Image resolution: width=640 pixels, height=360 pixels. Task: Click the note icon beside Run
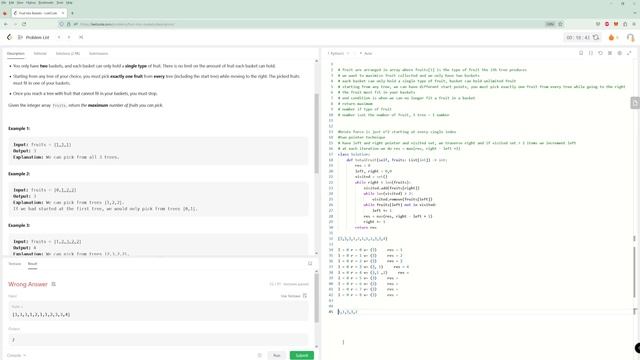point(260,356)
